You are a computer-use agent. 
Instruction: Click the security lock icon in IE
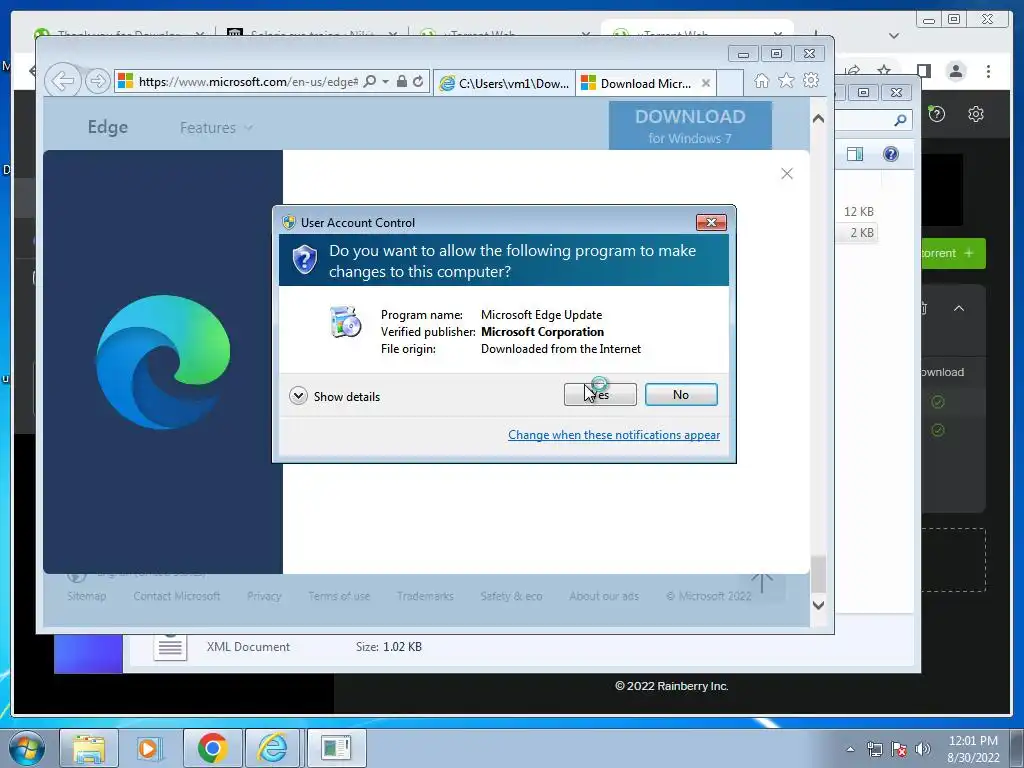point(402,82)
